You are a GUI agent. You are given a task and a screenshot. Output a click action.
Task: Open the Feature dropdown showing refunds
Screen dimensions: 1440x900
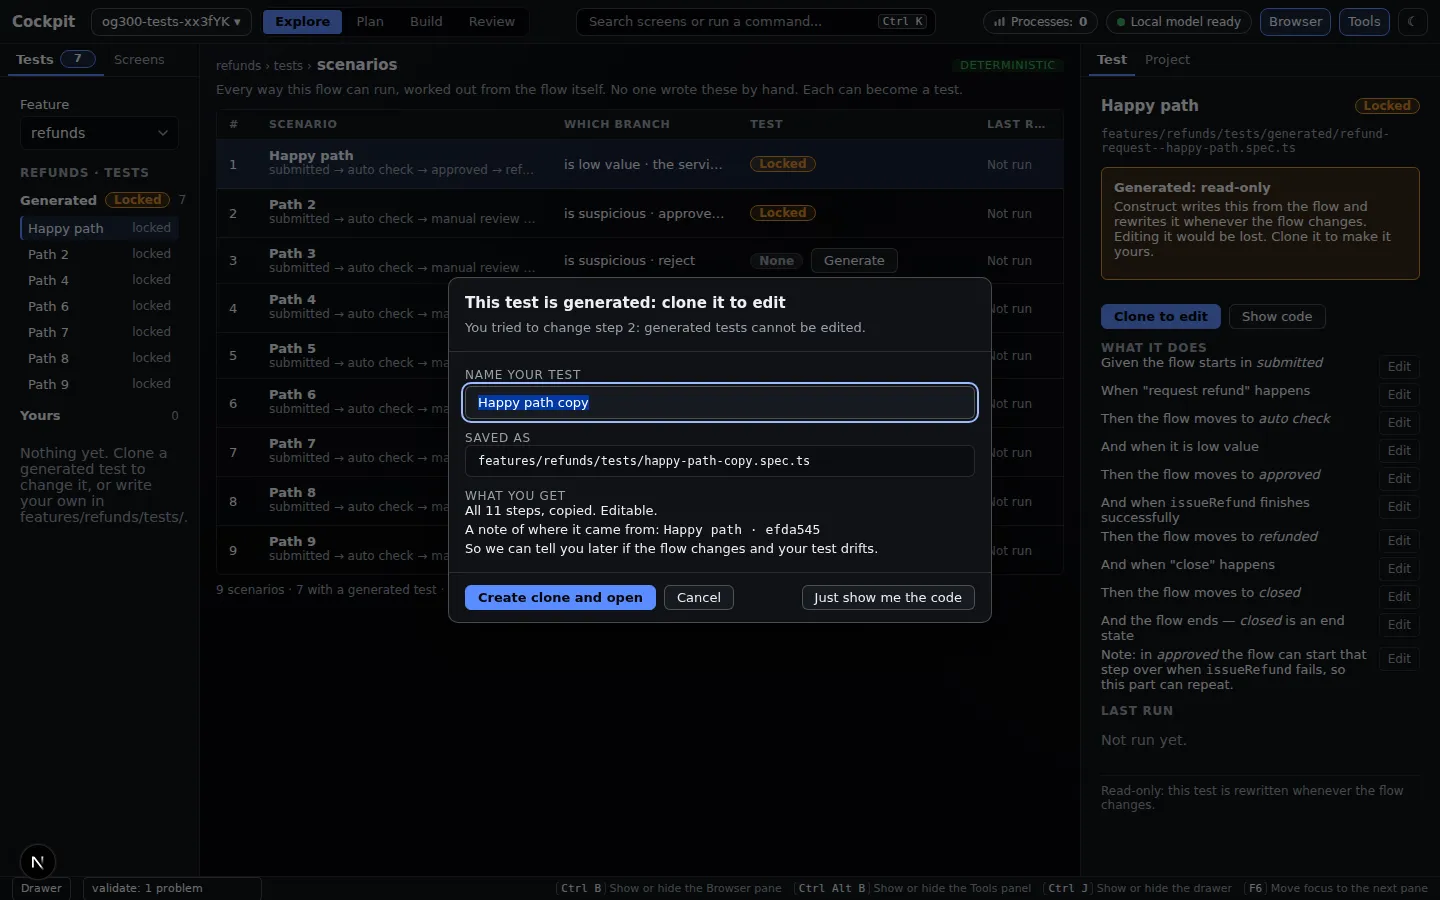pos(99,133)
